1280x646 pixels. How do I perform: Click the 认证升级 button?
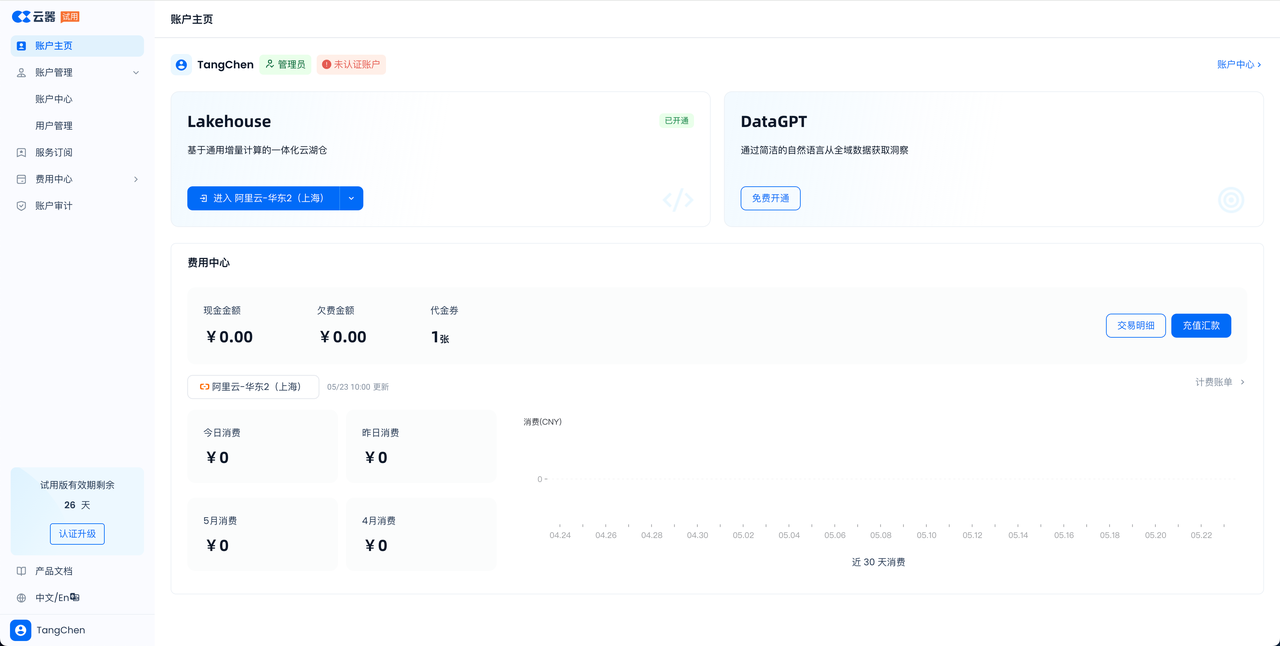tap(77, 534)
